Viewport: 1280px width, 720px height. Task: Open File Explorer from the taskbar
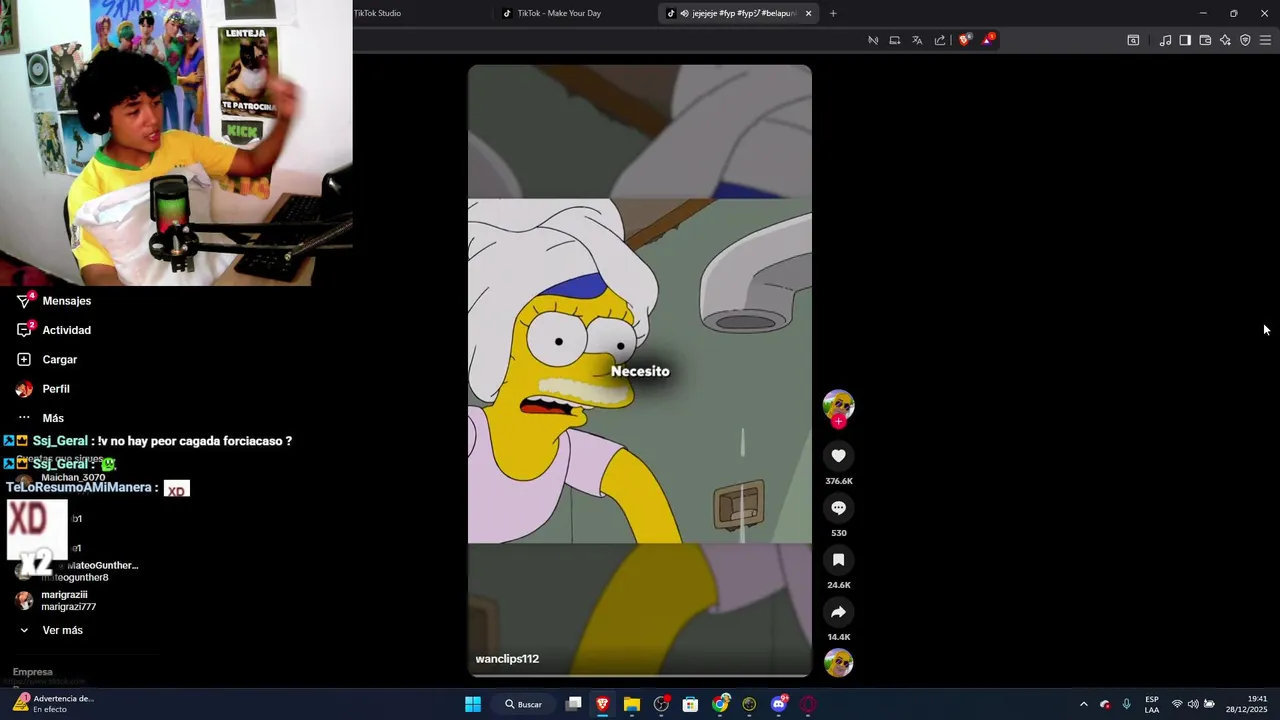coord(631,704)
